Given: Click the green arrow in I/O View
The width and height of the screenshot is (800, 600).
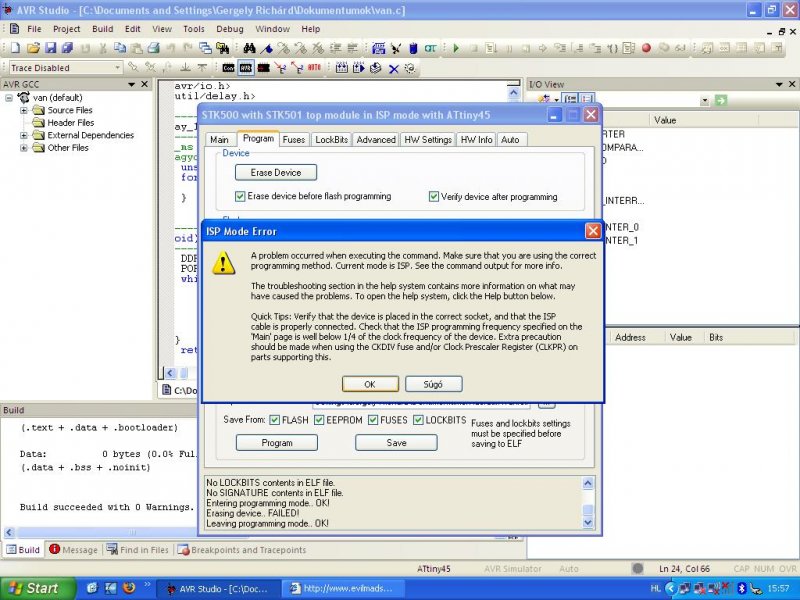Looking at the screenshot, I should pos(720,100).
